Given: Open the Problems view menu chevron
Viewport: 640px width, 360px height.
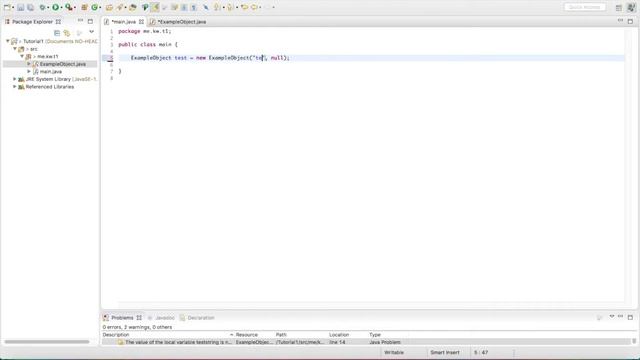Looking at the screenshot, I should (612, 316).
